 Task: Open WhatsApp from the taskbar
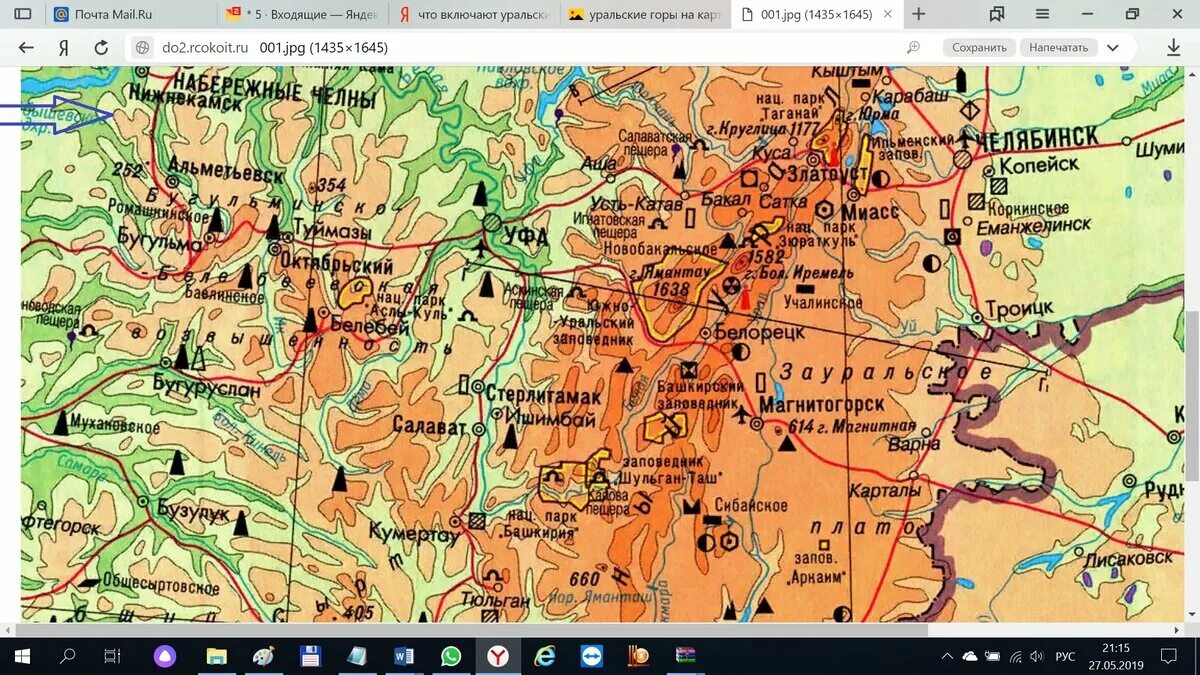pyautogui.click(x=451, y=657)
